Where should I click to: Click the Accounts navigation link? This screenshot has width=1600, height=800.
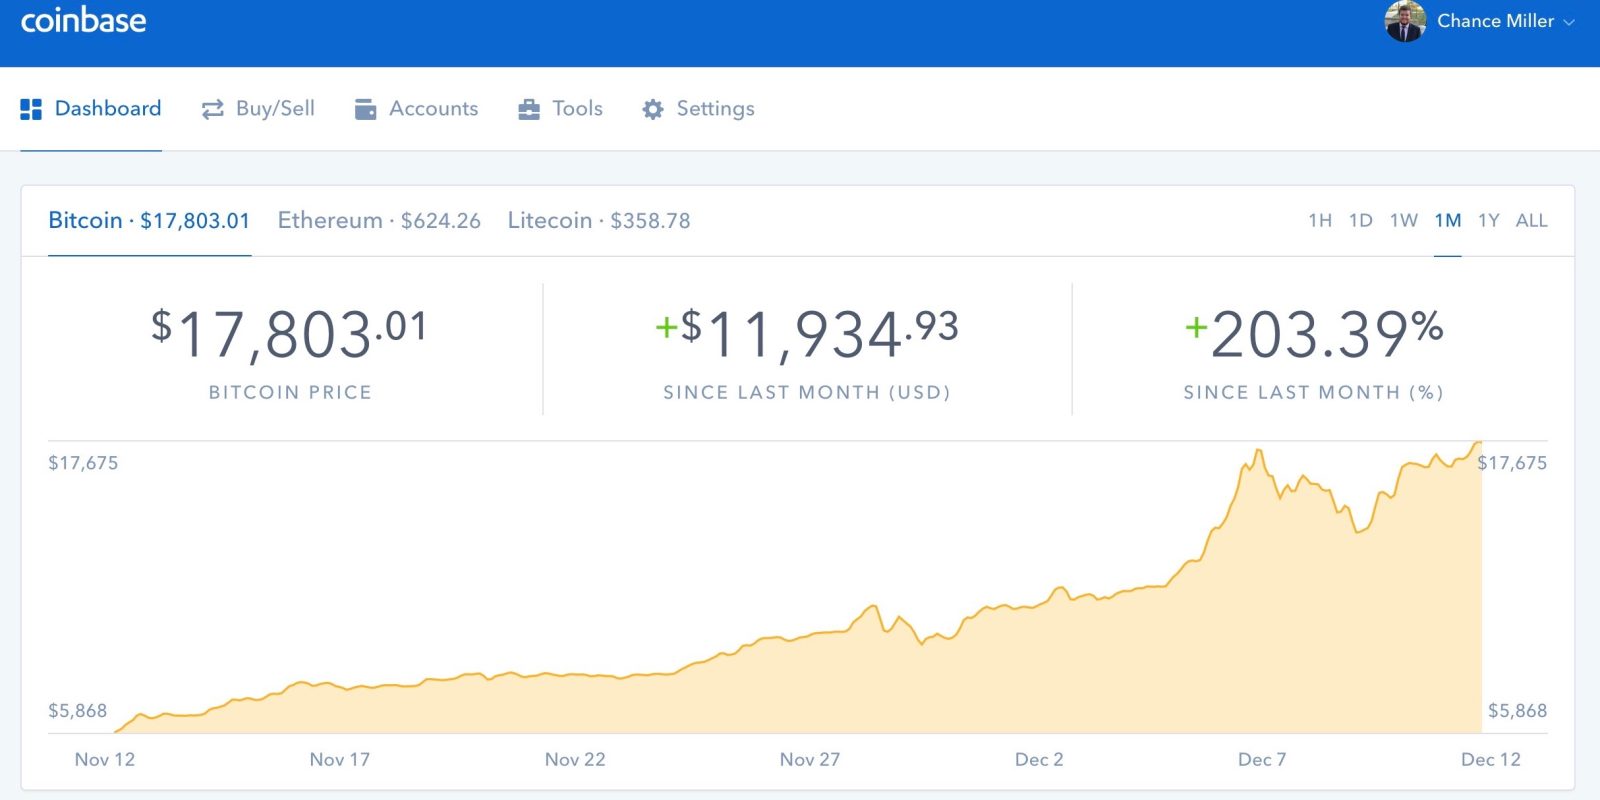coord(433,108)
